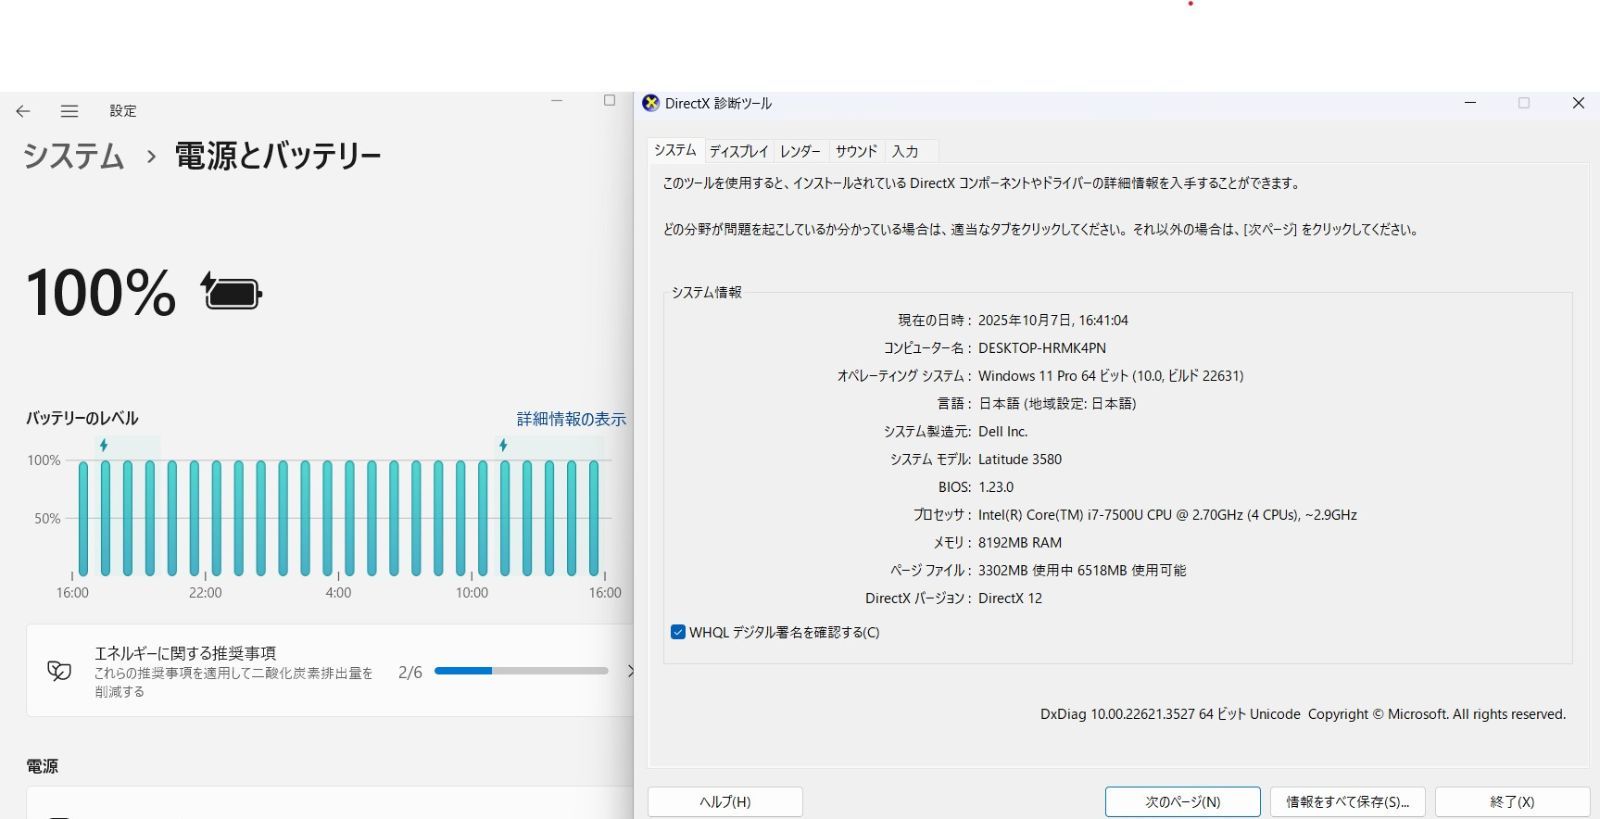Viewport: 1600px width, 819px height.
Task: Close the DirectX diagnostic tool window
Action: 1578,103
